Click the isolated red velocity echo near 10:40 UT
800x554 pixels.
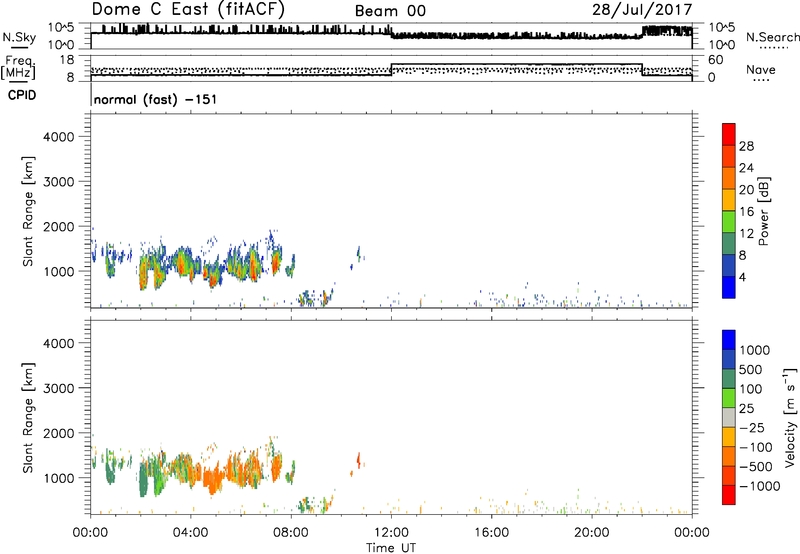click(359, 461)
